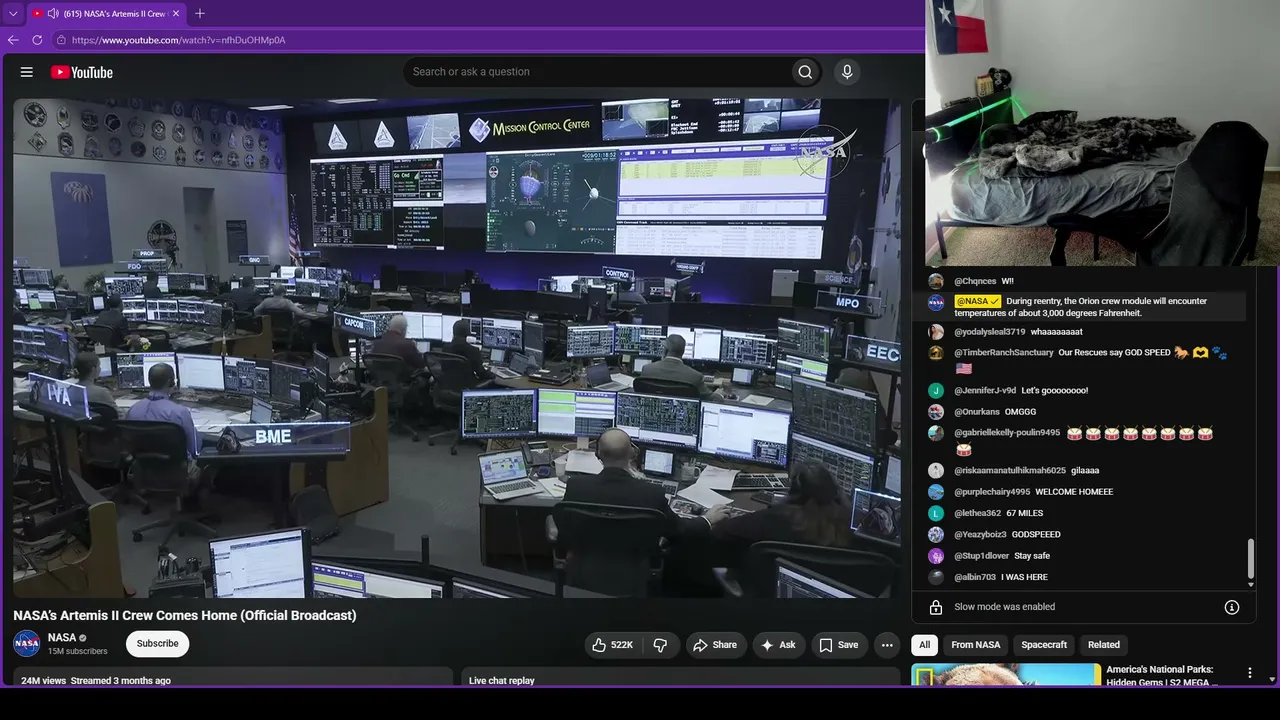The height and width of the screenshot is (720, 1280).
Task: Open @gabriellekelly-poulin9495 chat avatar
Action: pos(936,433)
